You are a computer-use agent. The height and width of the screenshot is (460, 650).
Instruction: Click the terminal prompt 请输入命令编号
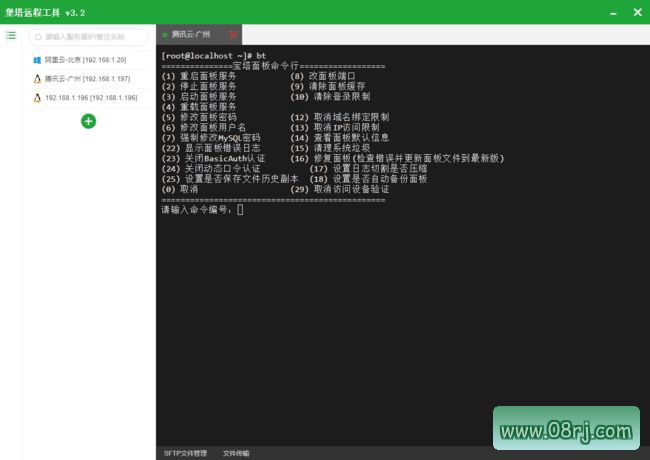pyautogui.click(x=196, y=210)
